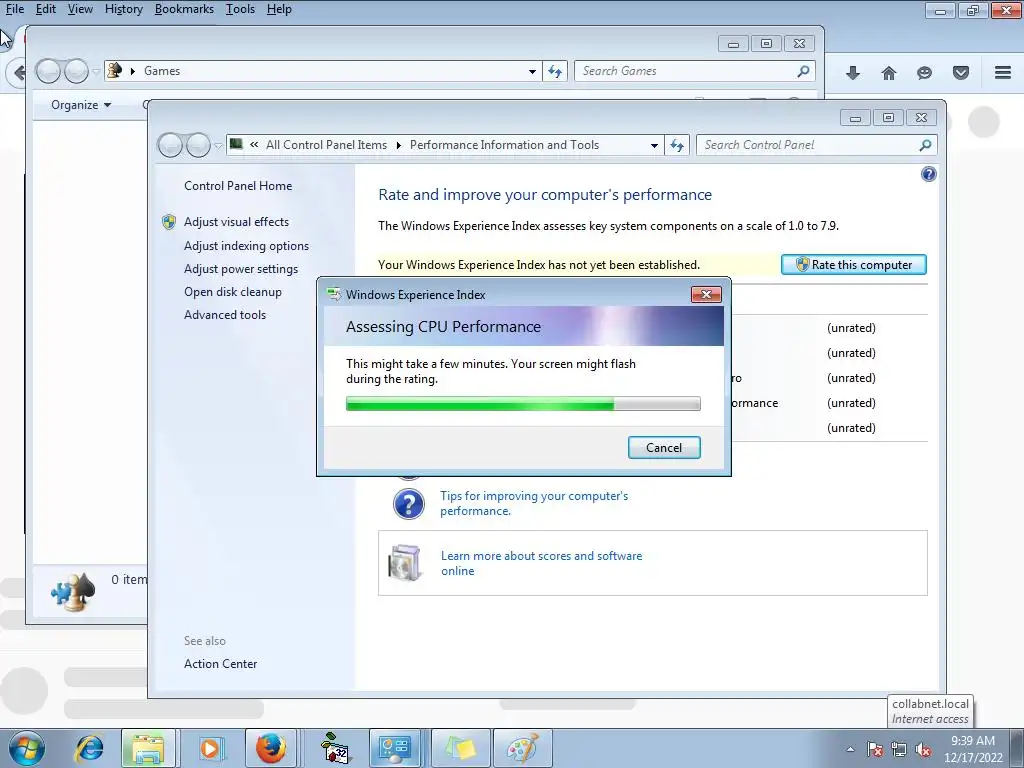Click muted volume tray icon
1024x768 pixels.
(923, 749)
